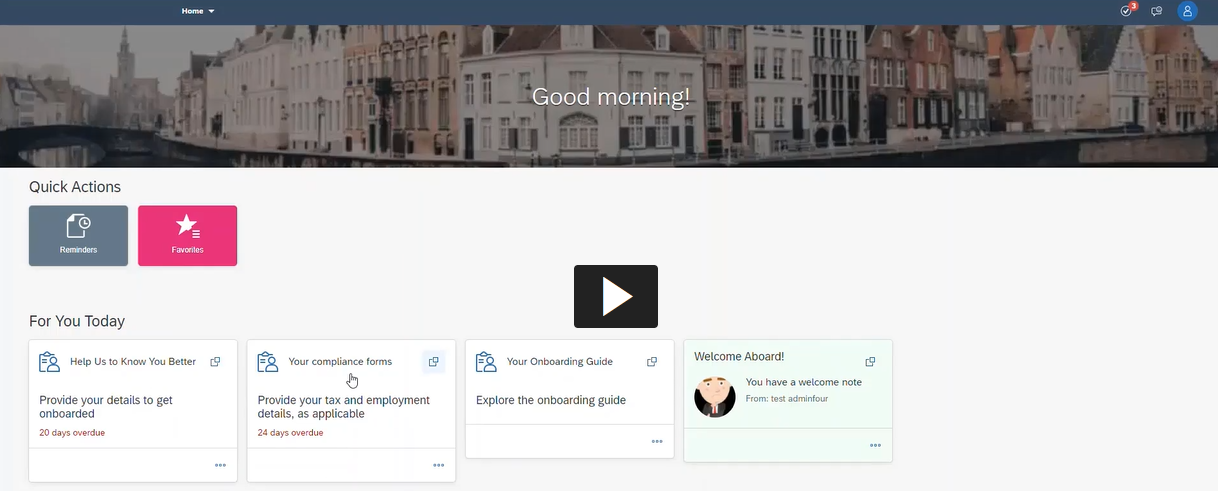Expand more options on Help Us to Know You Better card

tap(220, 465)
